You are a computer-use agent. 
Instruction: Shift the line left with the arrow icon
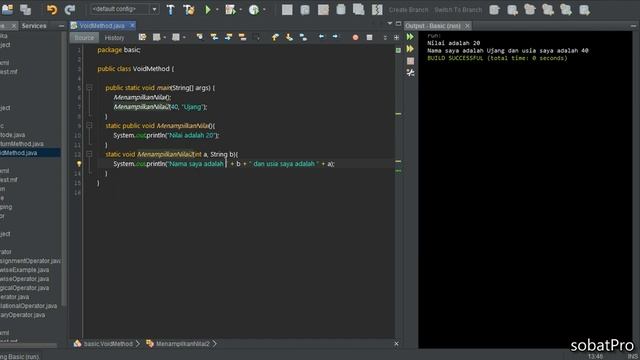coord(322,37)
